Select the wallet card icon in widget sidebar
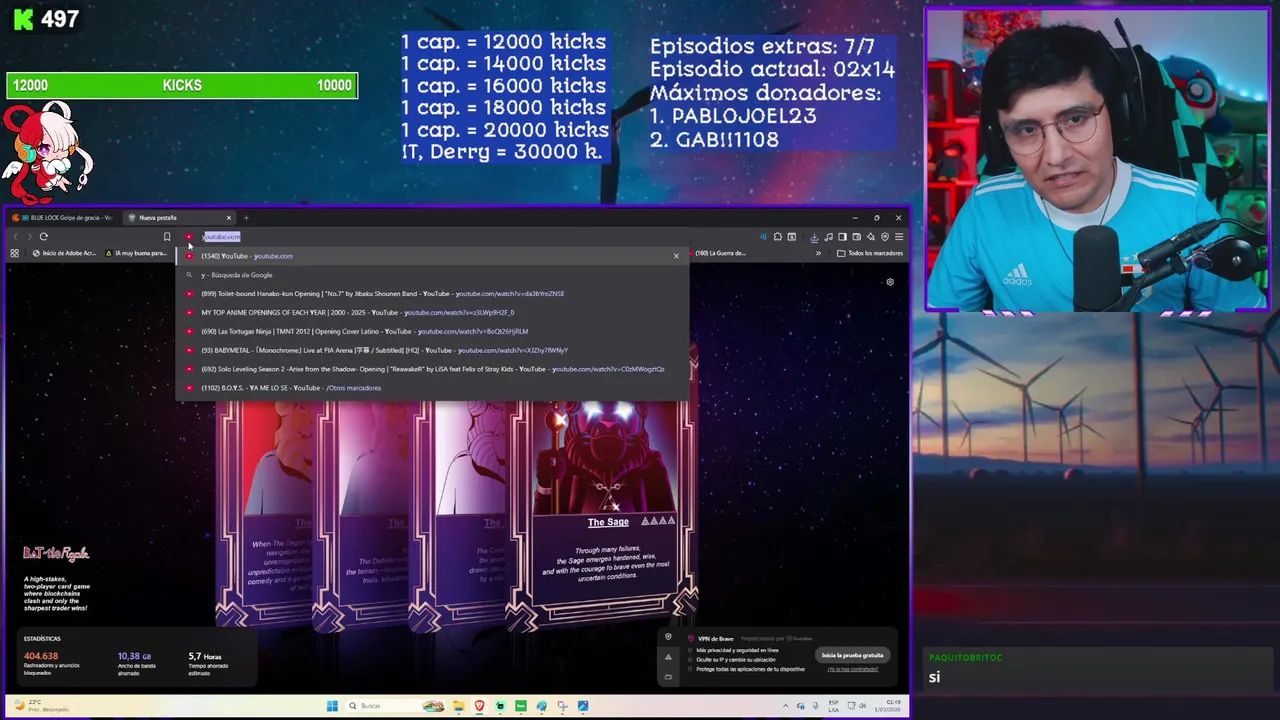 pos(668,677)
